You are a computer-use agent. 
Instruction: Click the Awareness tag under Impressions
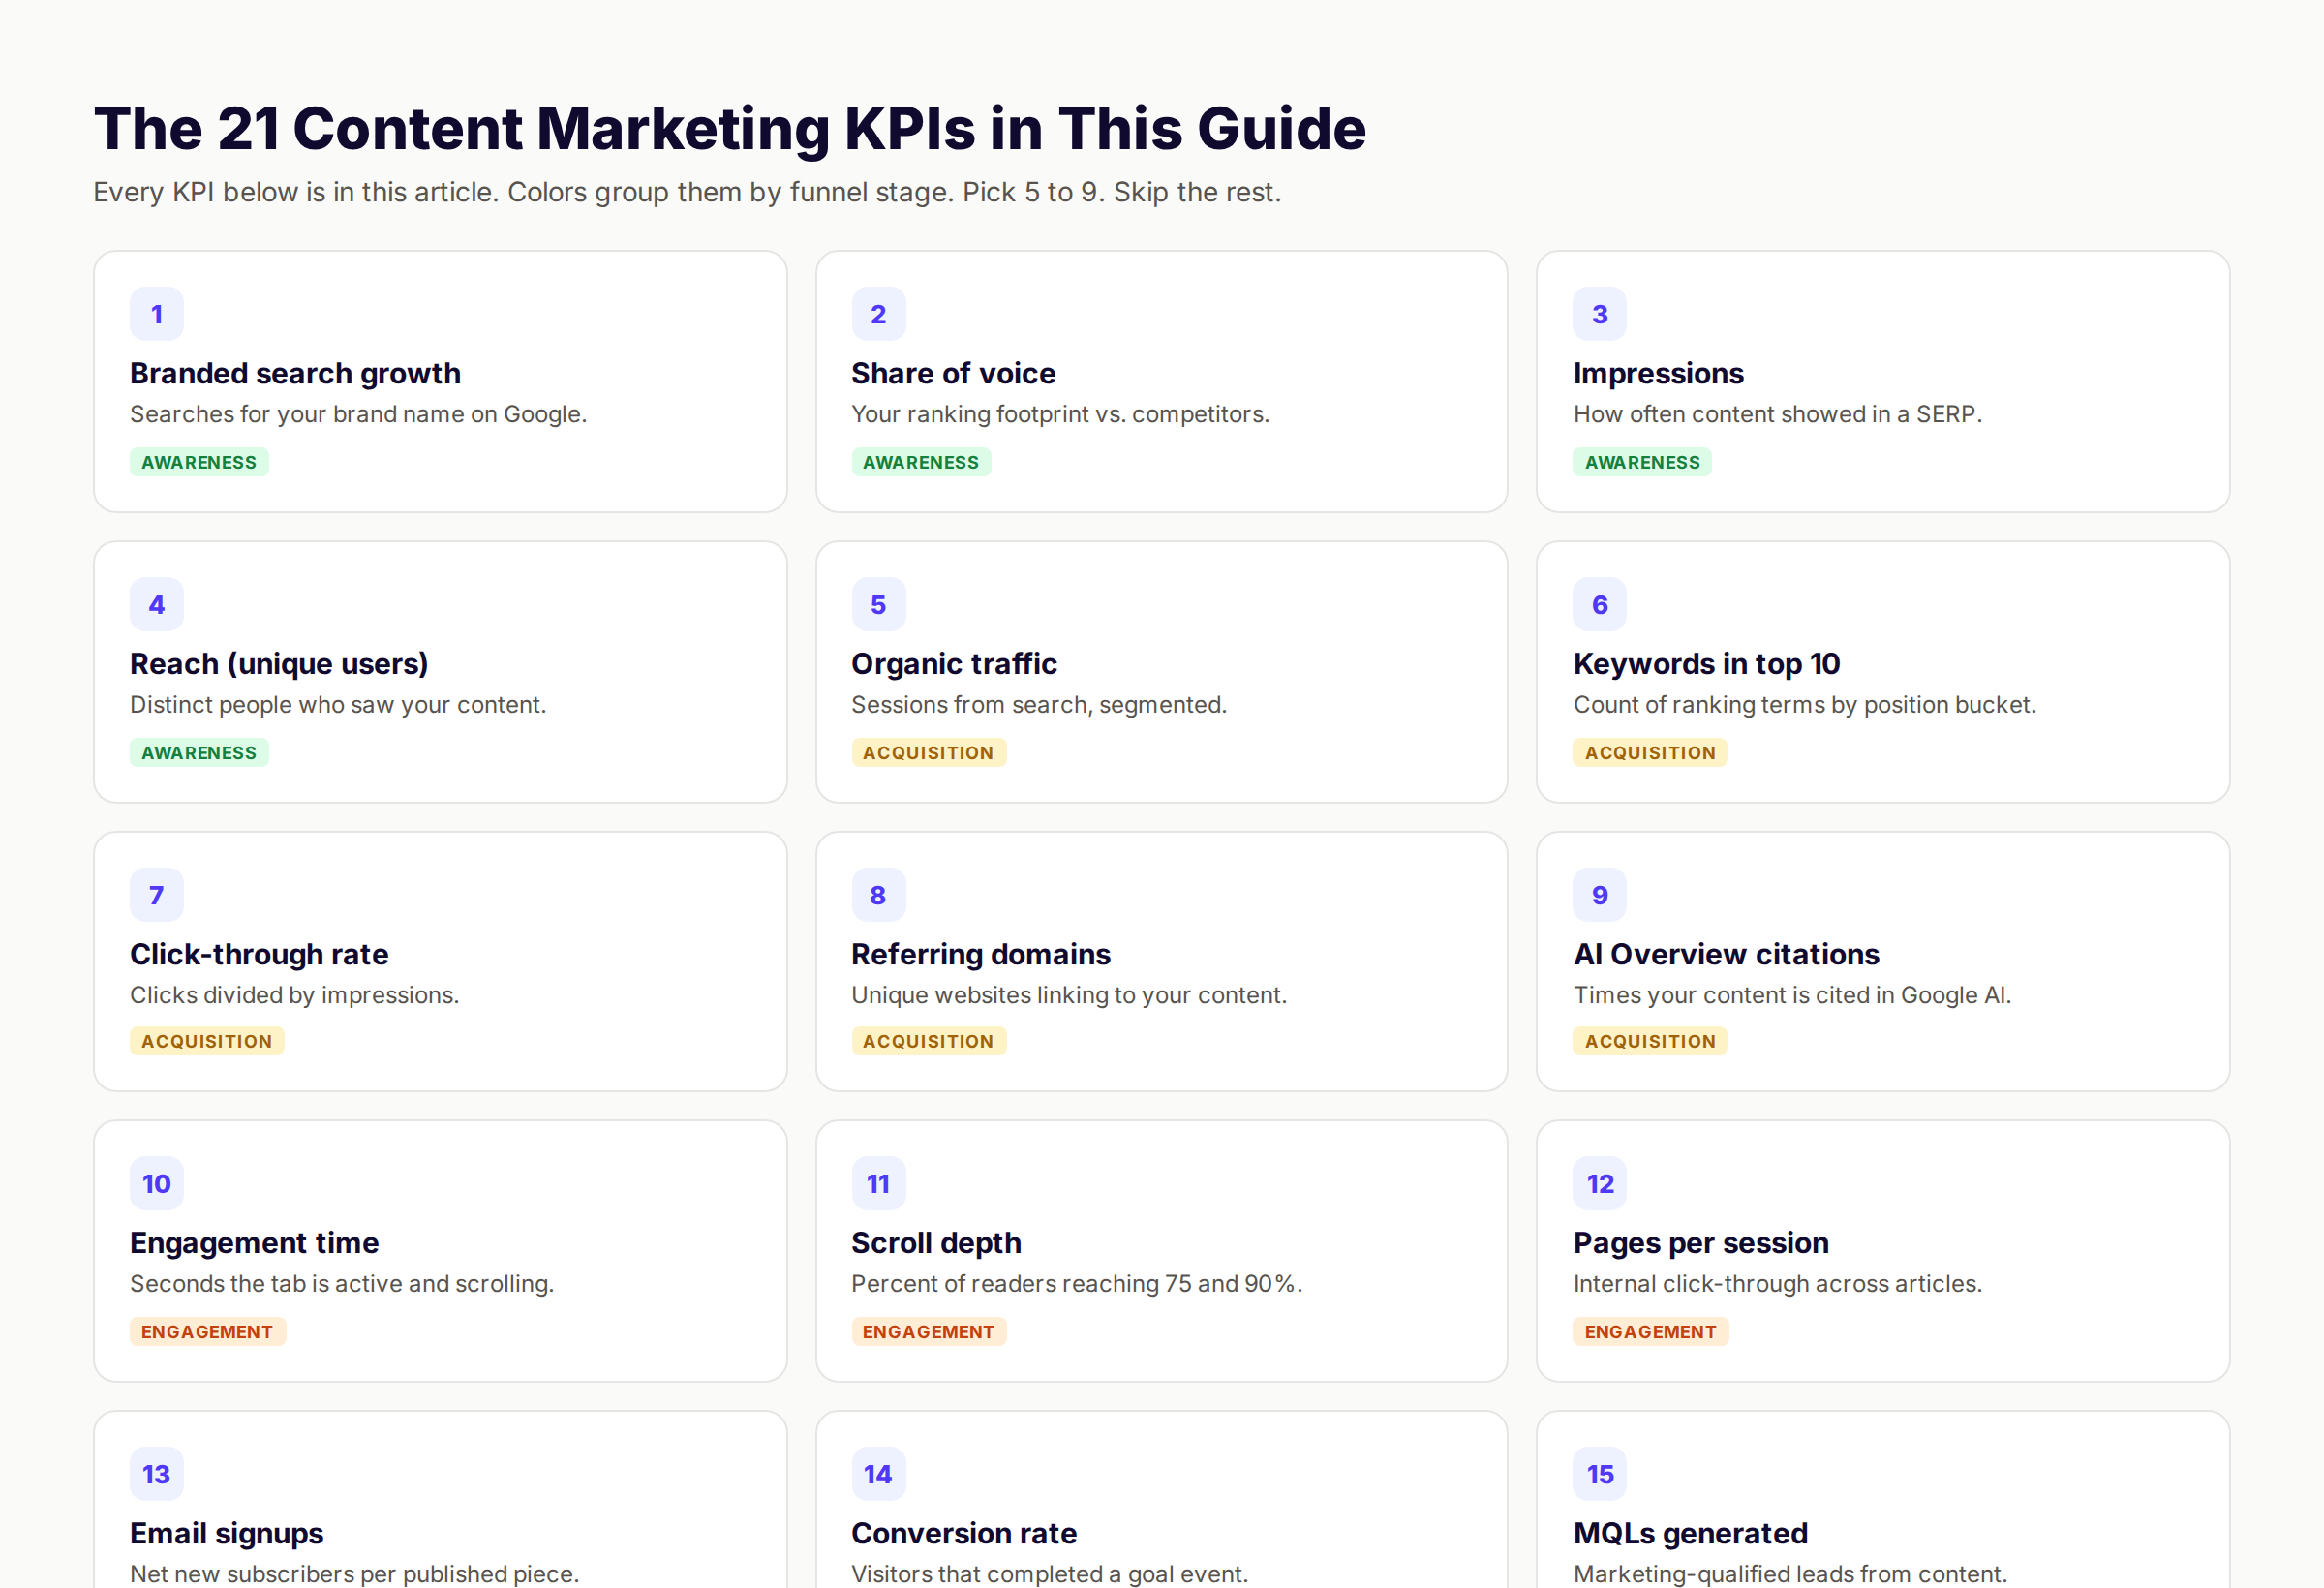click(x=1642, y=462)
